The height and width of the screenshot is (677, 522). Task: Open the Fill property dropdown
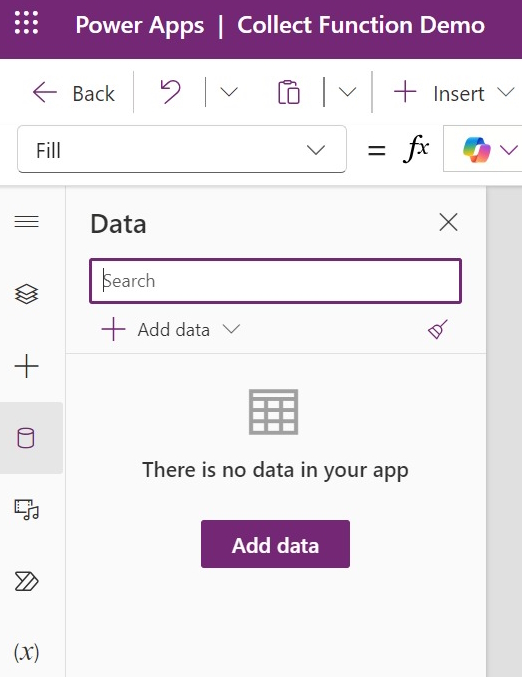point(182,149)
